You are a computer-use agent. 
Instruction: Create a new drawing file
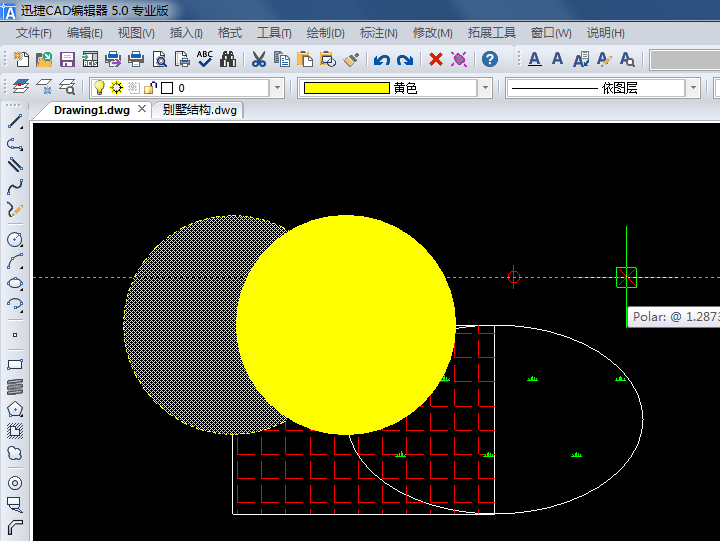pos(21,59)
